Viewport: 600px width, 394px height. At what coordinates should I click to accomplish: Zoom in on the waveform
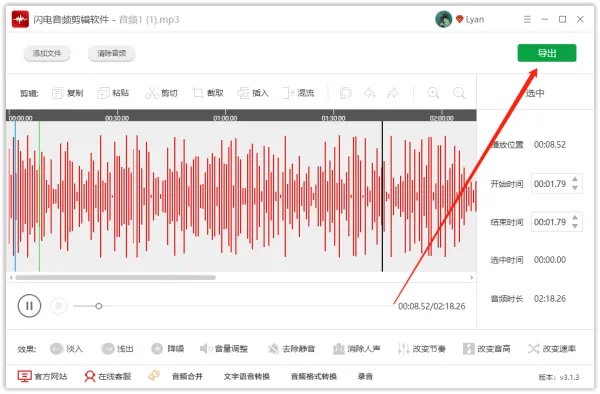[x=433, y=93]
